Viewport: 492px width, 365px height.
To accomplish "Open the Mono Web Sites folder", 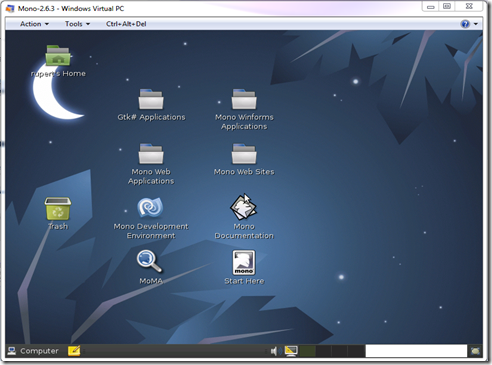I will 244,154.
